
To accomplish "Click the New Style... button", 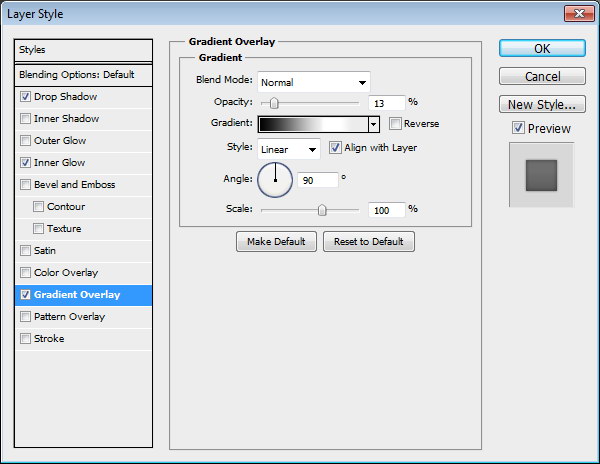I will pyautogui.click(x=541, y=104).
